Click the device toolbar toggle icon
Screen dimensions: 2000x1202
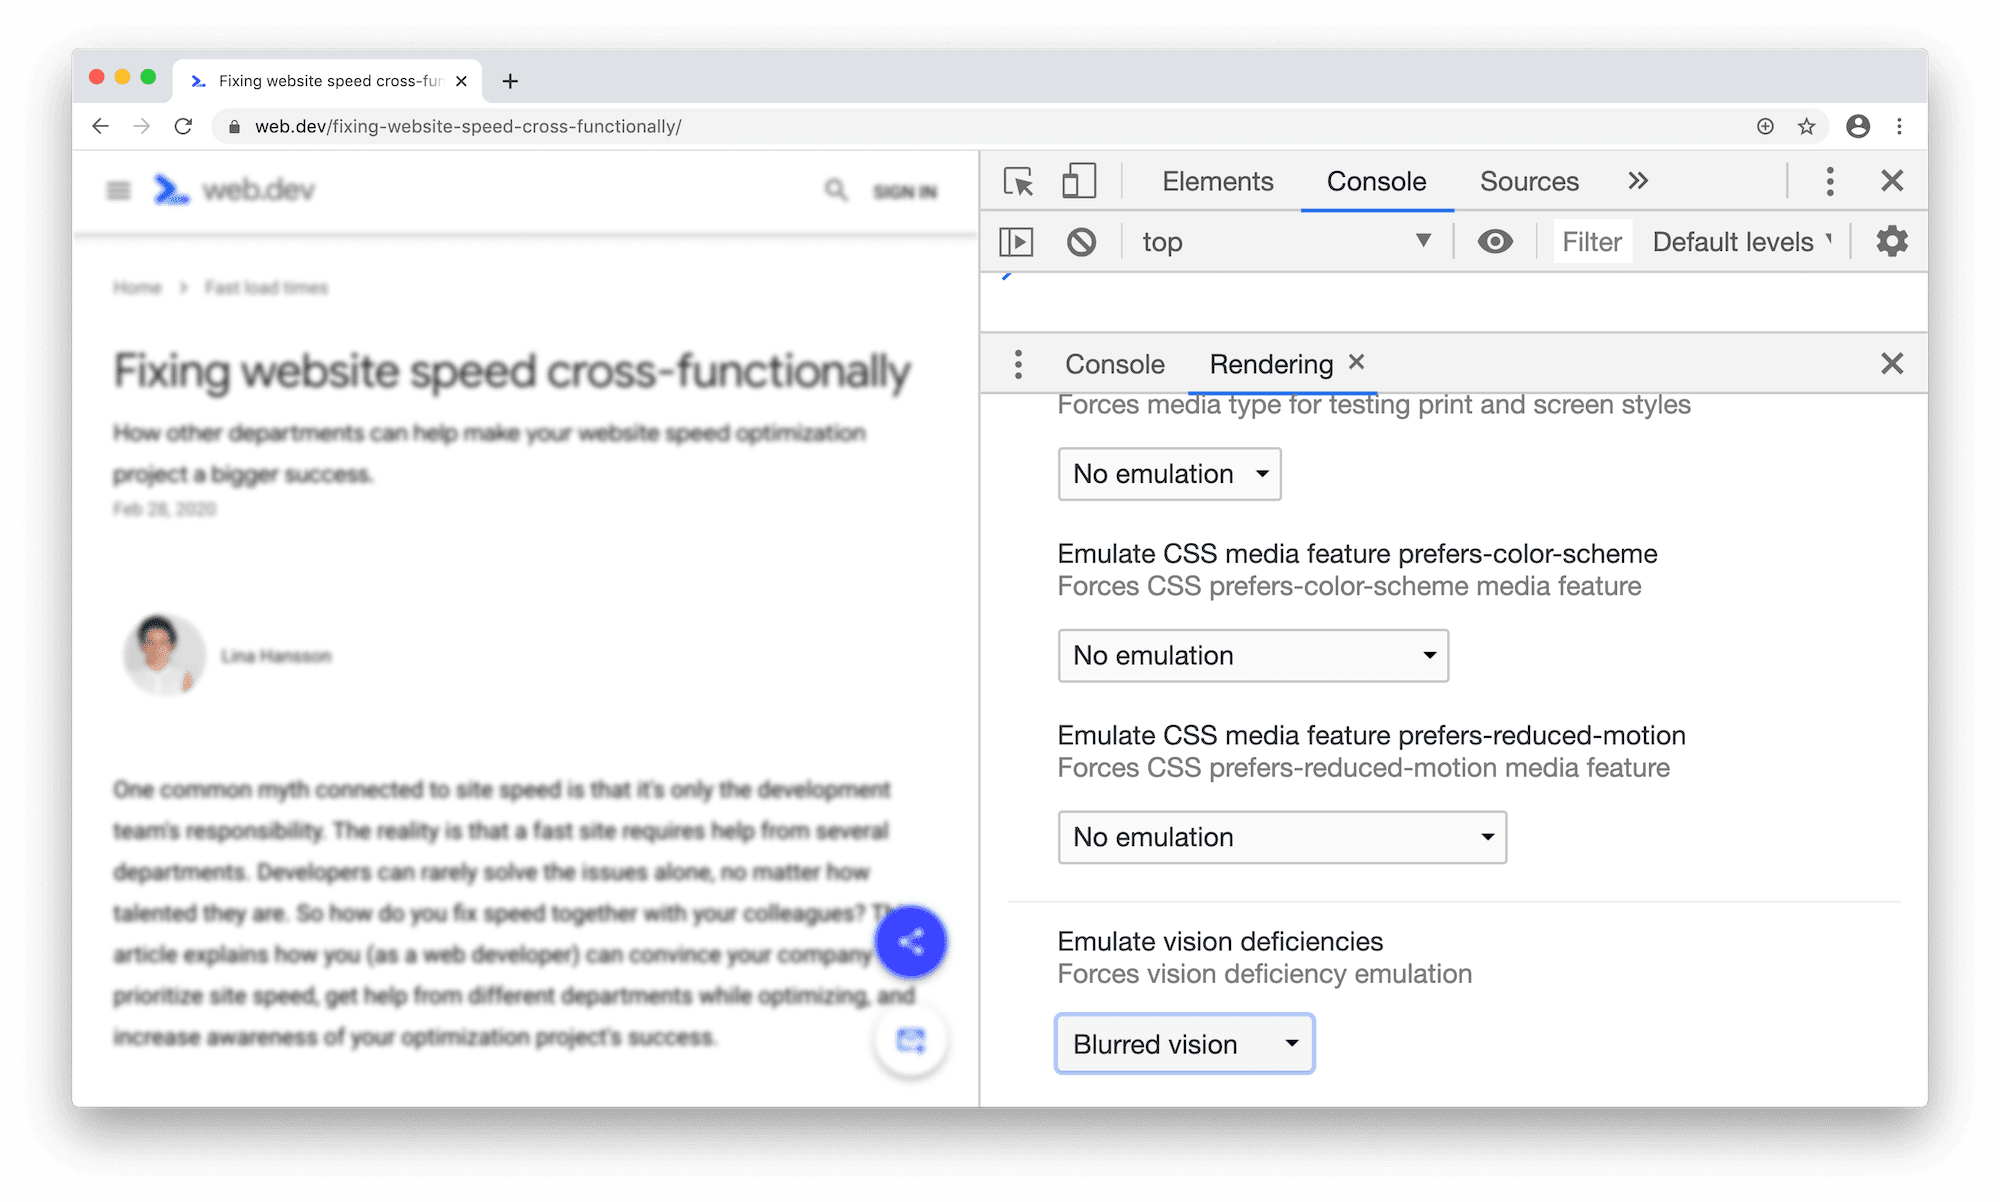pos(1080,180)
